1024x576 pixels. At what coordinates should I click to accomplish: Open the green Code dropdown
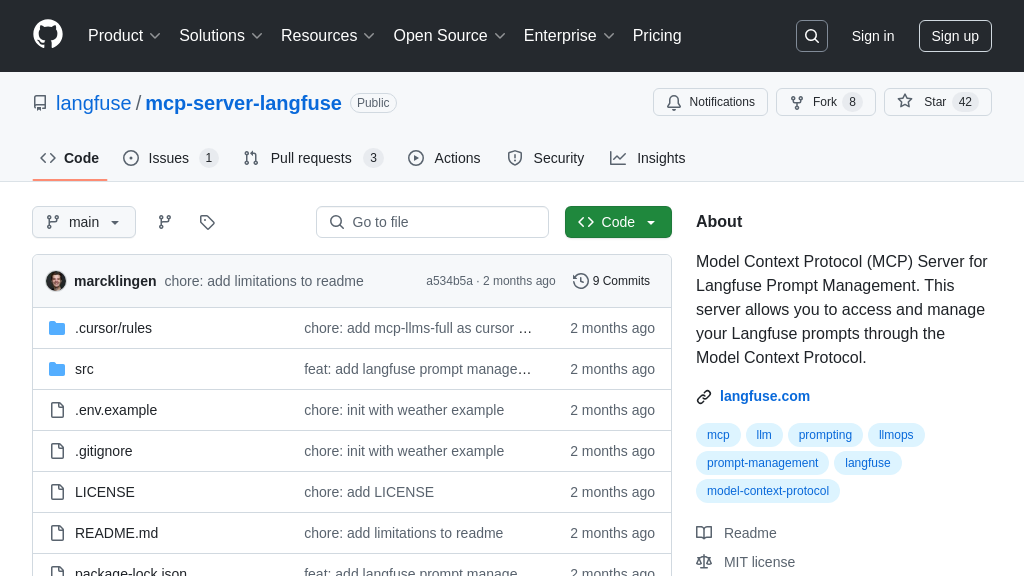coord(618,222)
